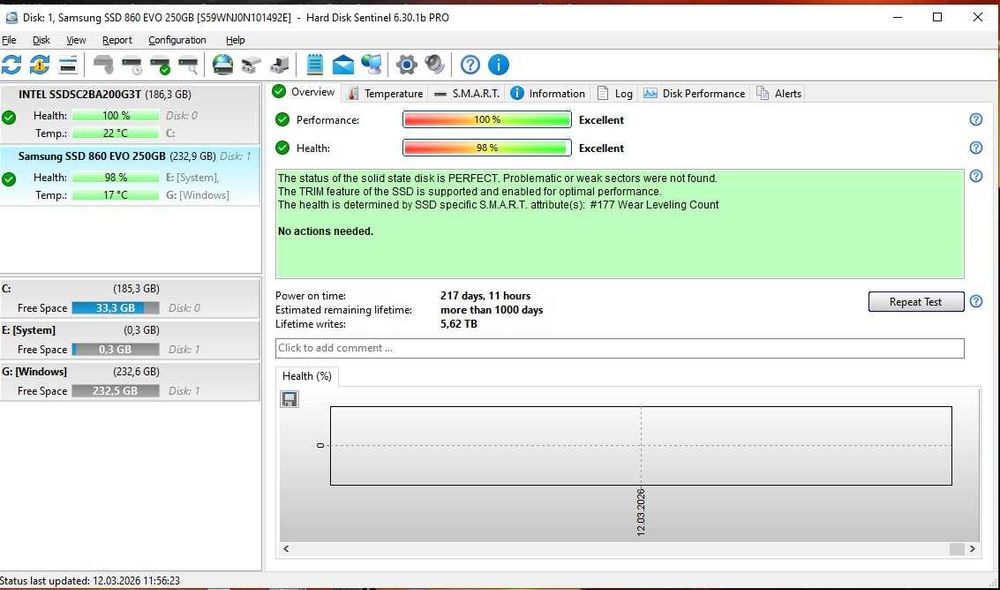Select the Health (%) graph tab
Screen dimensions: 1000x590
[307, 376]
